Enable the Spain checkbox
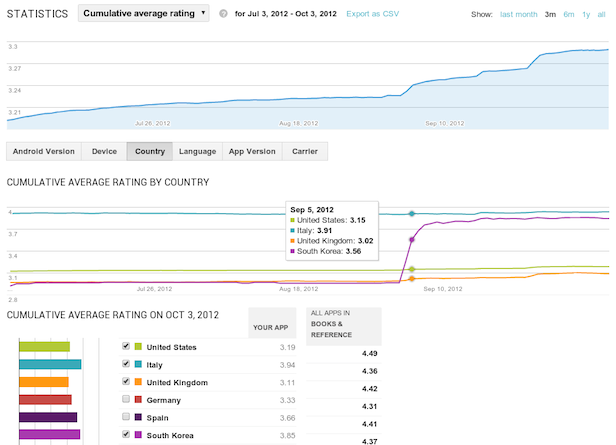This screenshot has height=445, width=616. coord(125,416)
